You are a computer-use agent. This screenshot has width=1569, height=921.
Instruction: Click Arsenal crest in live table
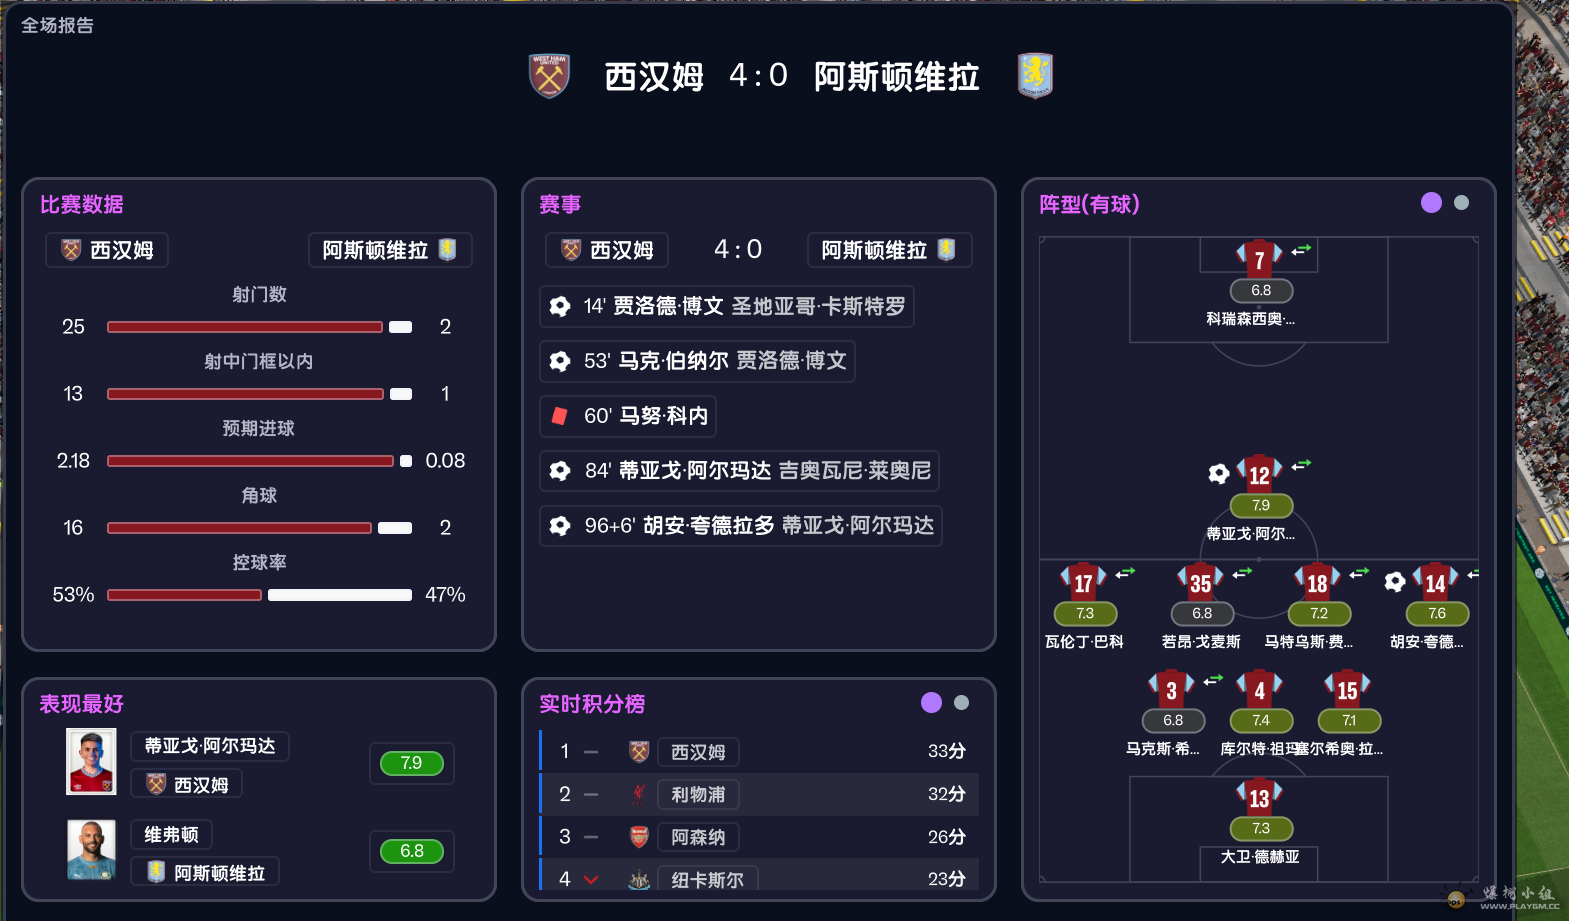[x=639, y=837]
